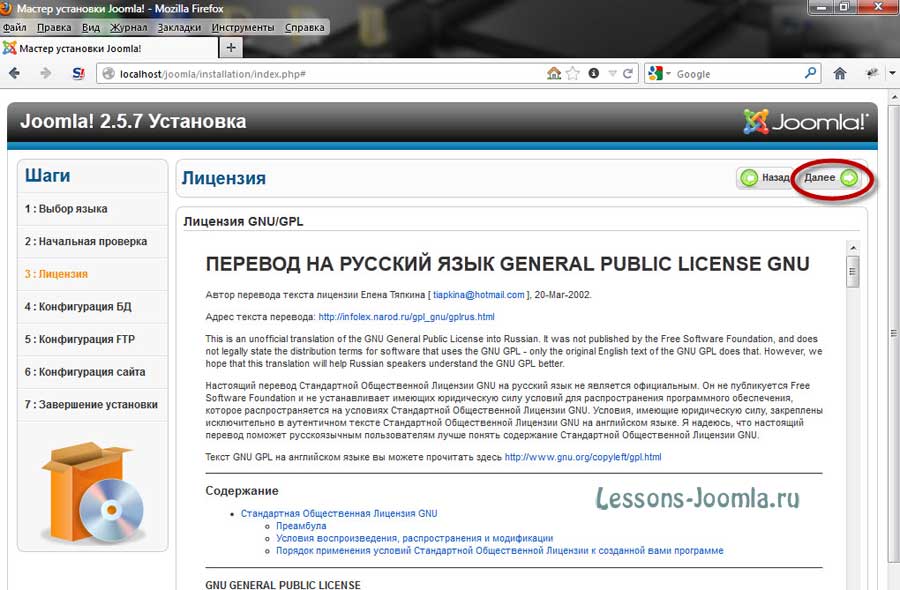
Task: Click step 5: Конфигурация FTP
Action: tap(79, 339)
